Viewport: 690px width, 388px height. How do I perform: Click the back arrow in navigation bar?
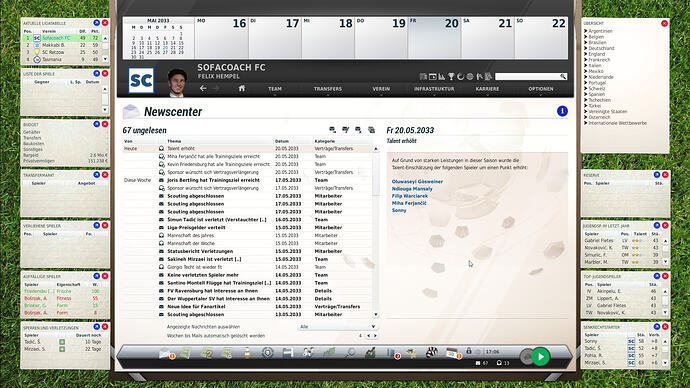(x=203, y=88)
